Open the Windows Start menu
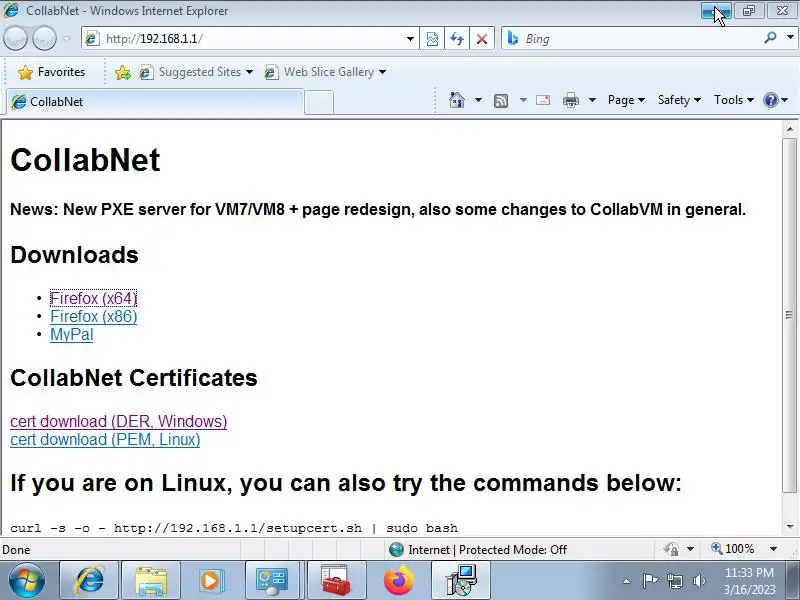Image resolution: width=800 pixels, height=600 pixels. pyautogui.click(x=26, y=580)
